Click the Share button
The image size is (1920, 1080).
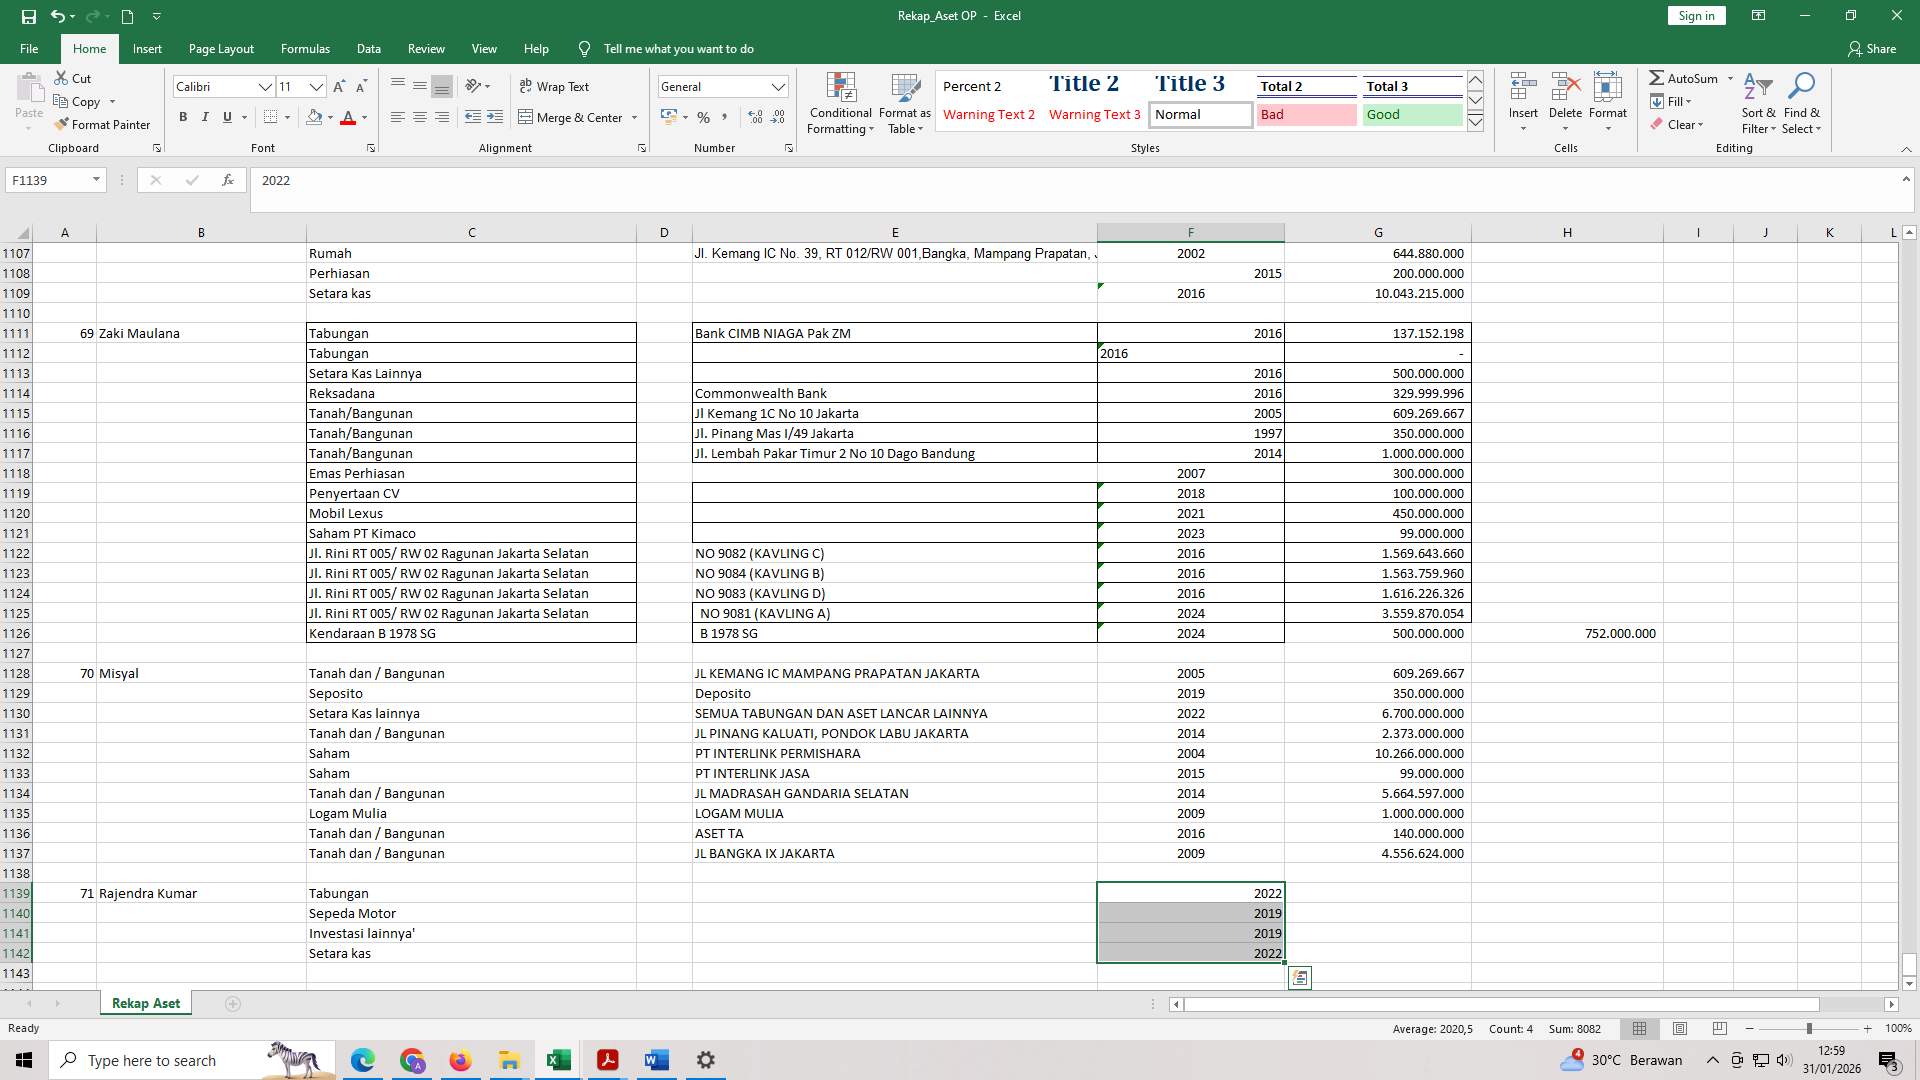coord(1873,48)
